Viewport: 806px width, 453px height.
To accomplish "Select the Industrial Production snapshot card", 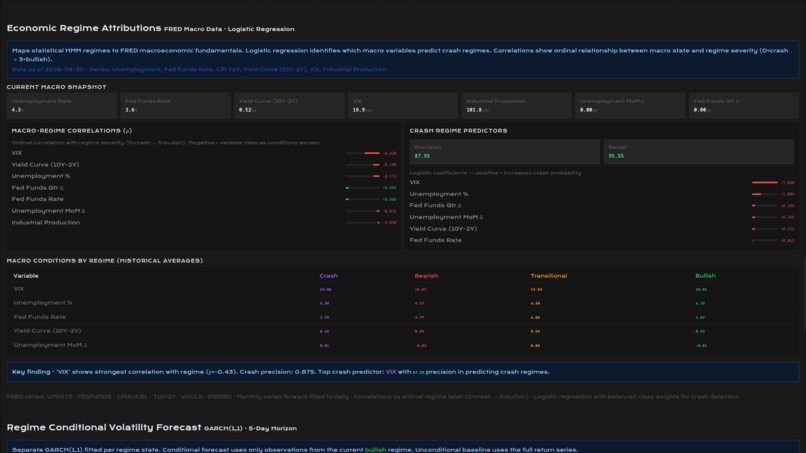I will point(516,105).
